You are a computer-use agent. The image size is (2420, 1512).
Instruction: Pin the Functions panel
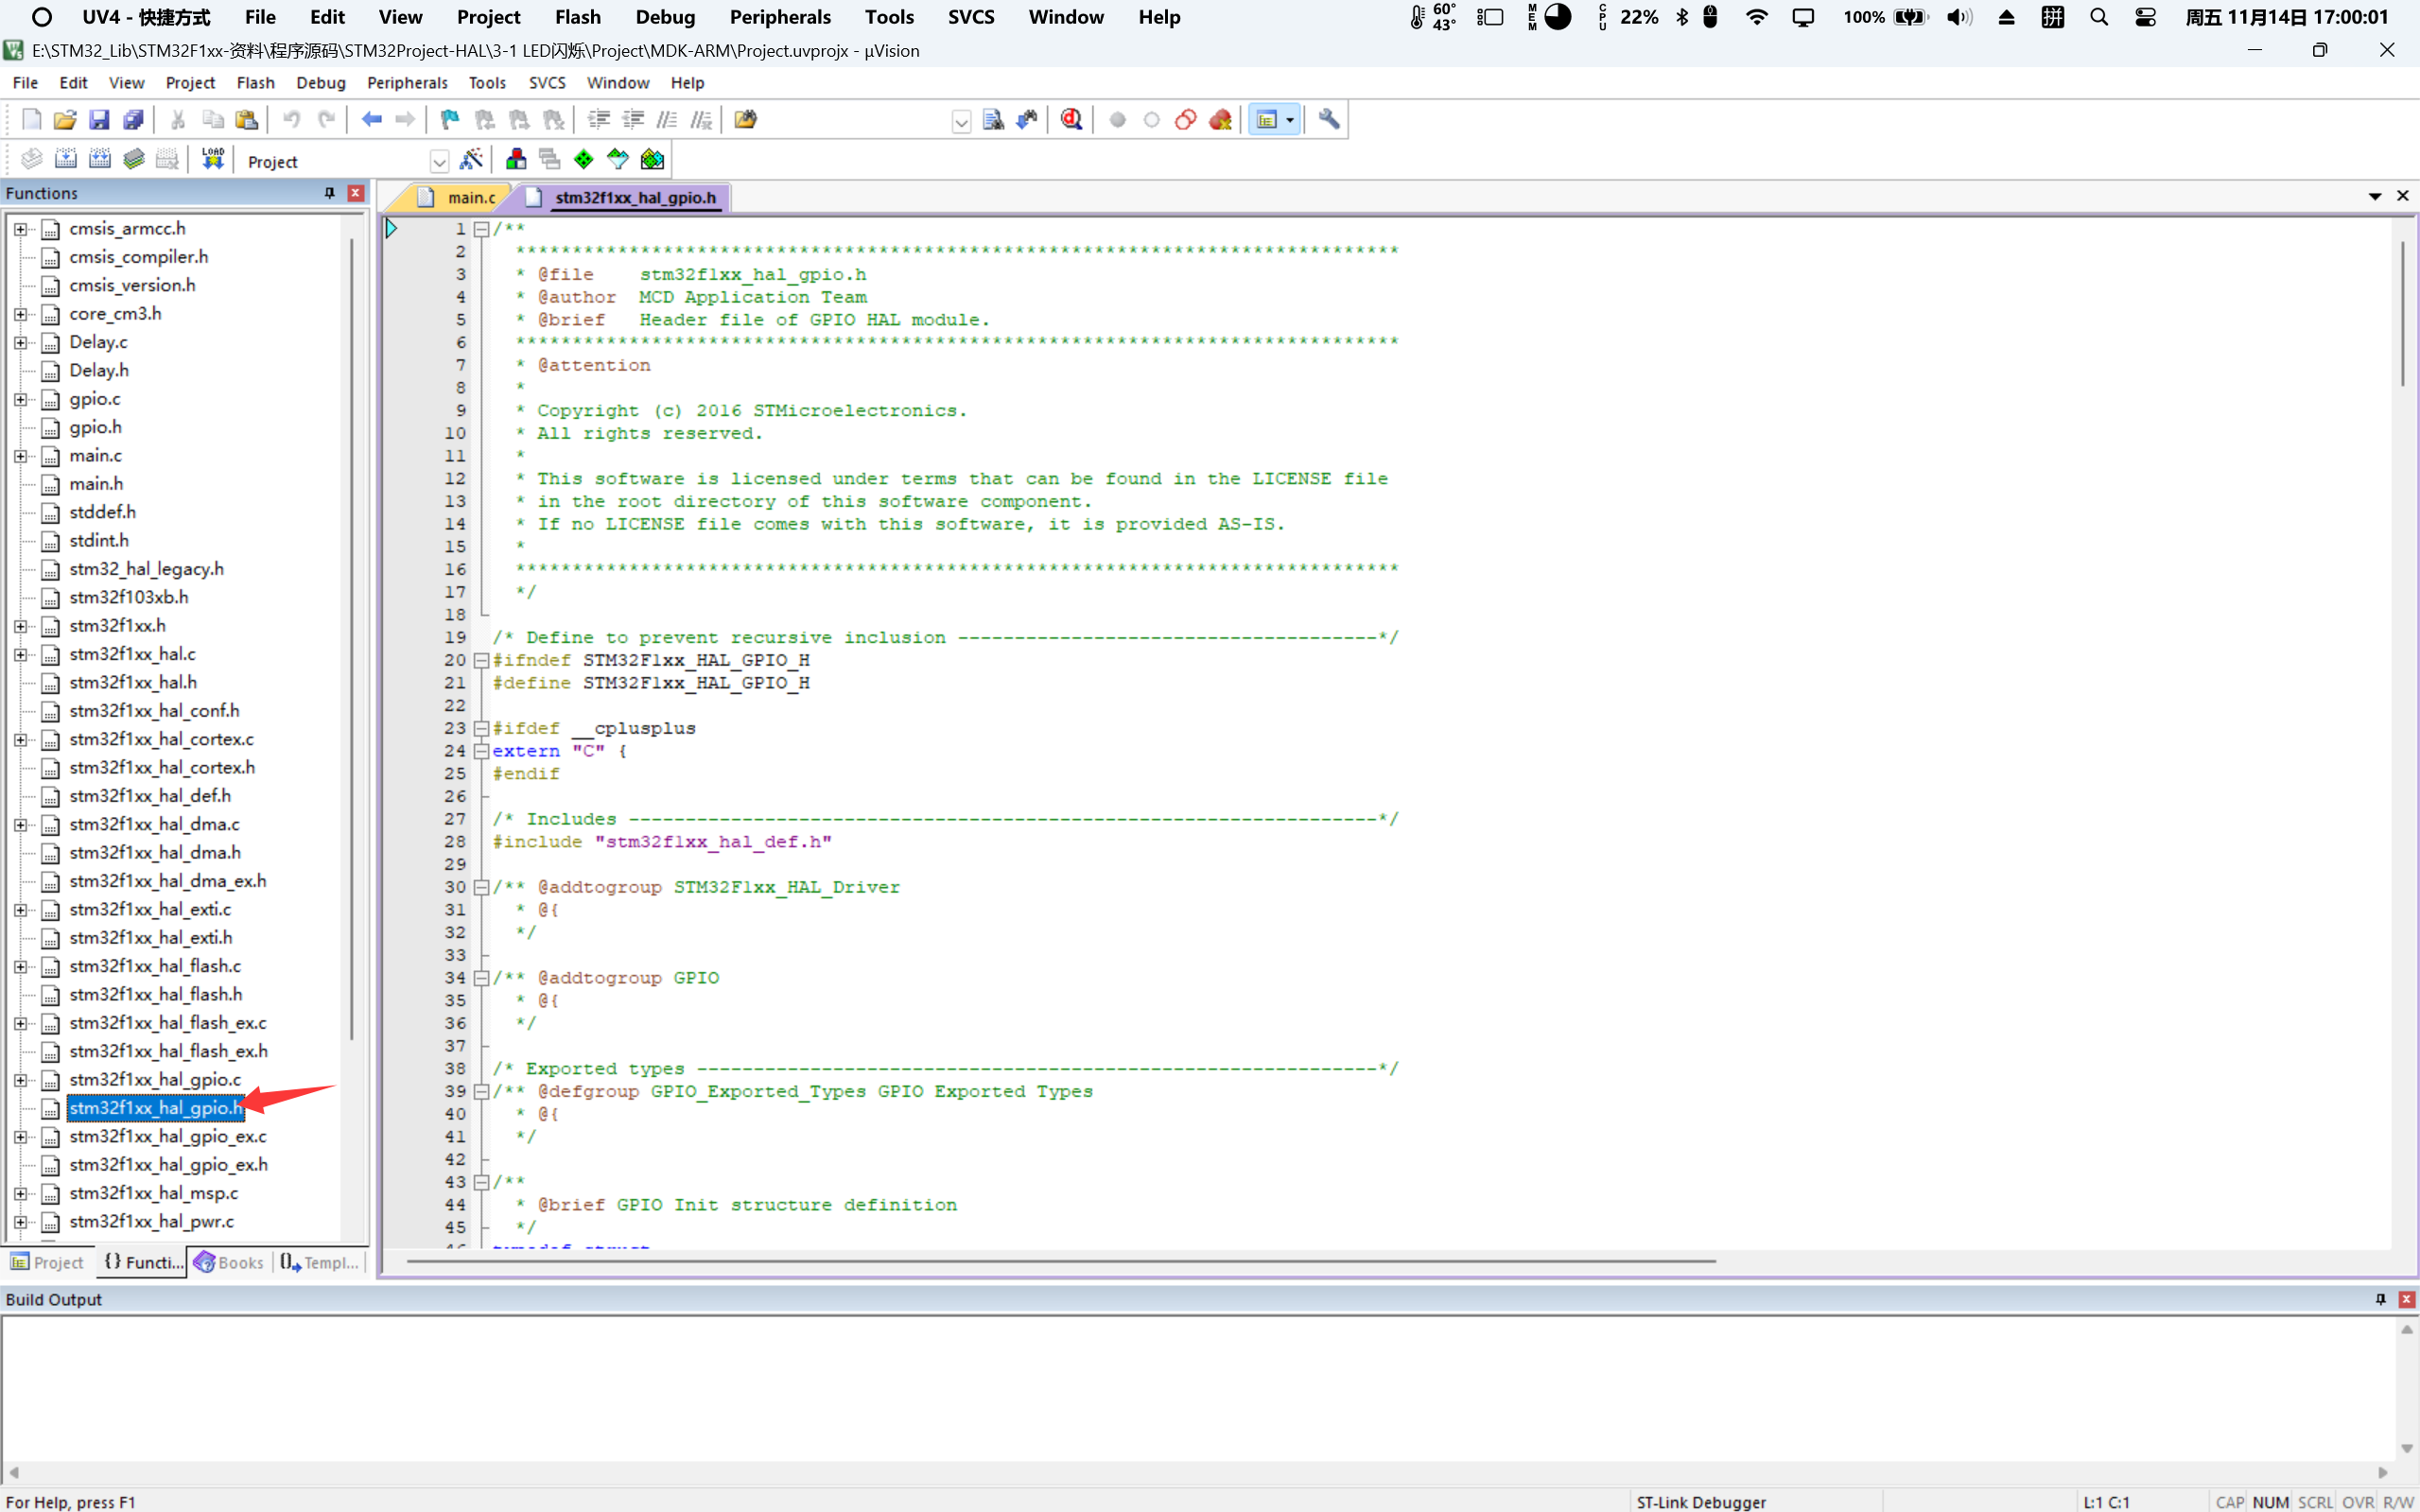coord(329,193)
